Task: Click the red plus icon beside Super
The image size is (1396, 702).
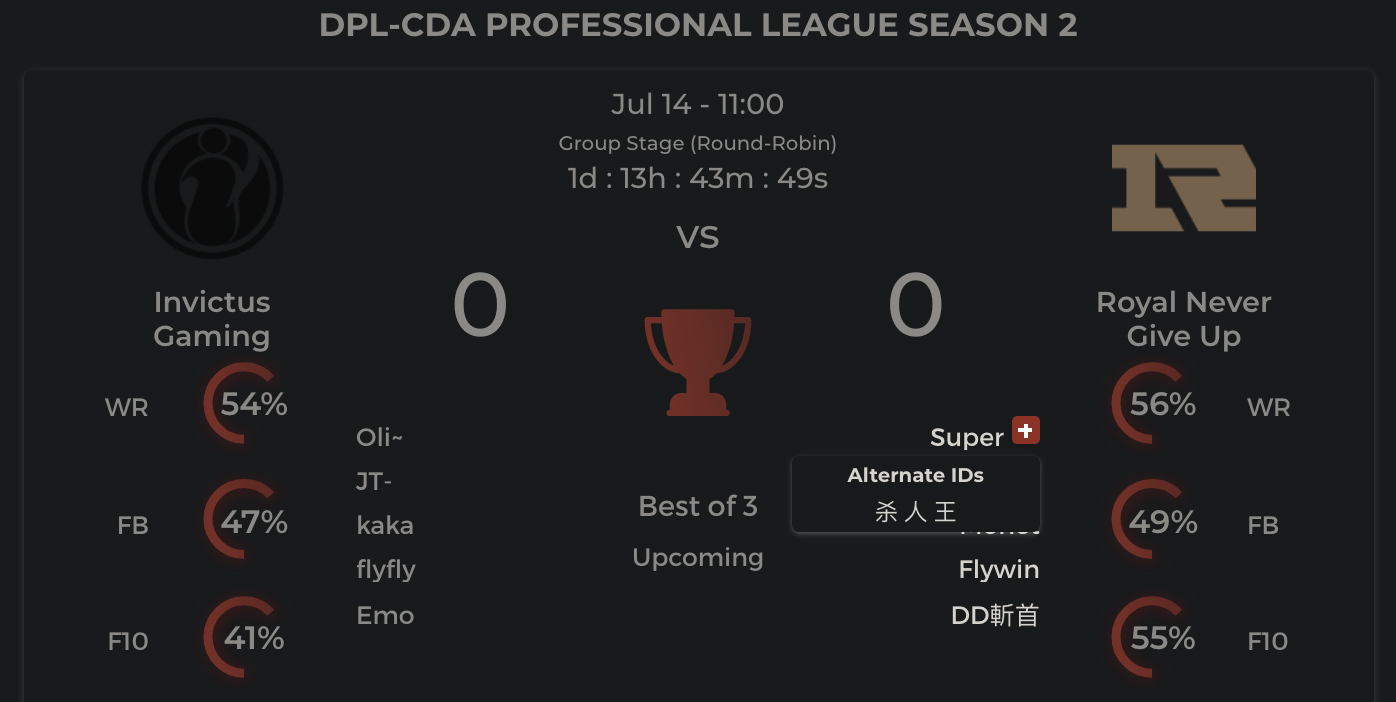Action: coord(1026,430)
